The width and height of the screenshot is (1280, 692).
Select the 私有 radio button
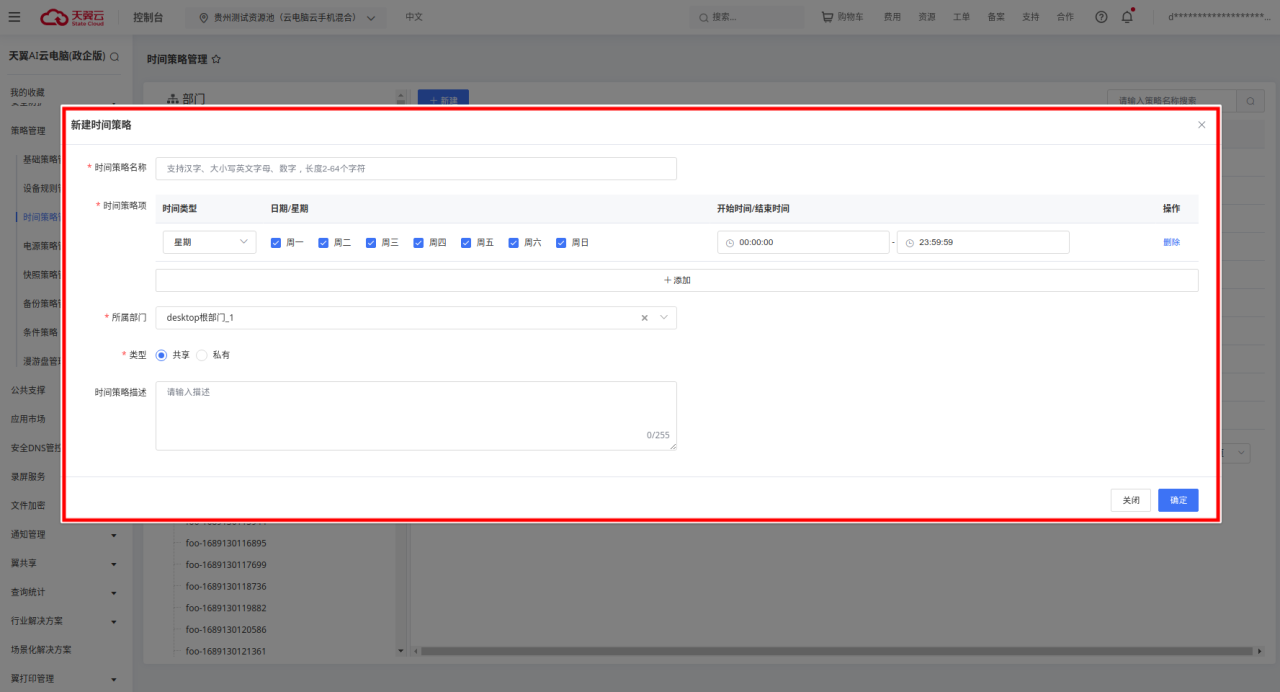(202, 355)
